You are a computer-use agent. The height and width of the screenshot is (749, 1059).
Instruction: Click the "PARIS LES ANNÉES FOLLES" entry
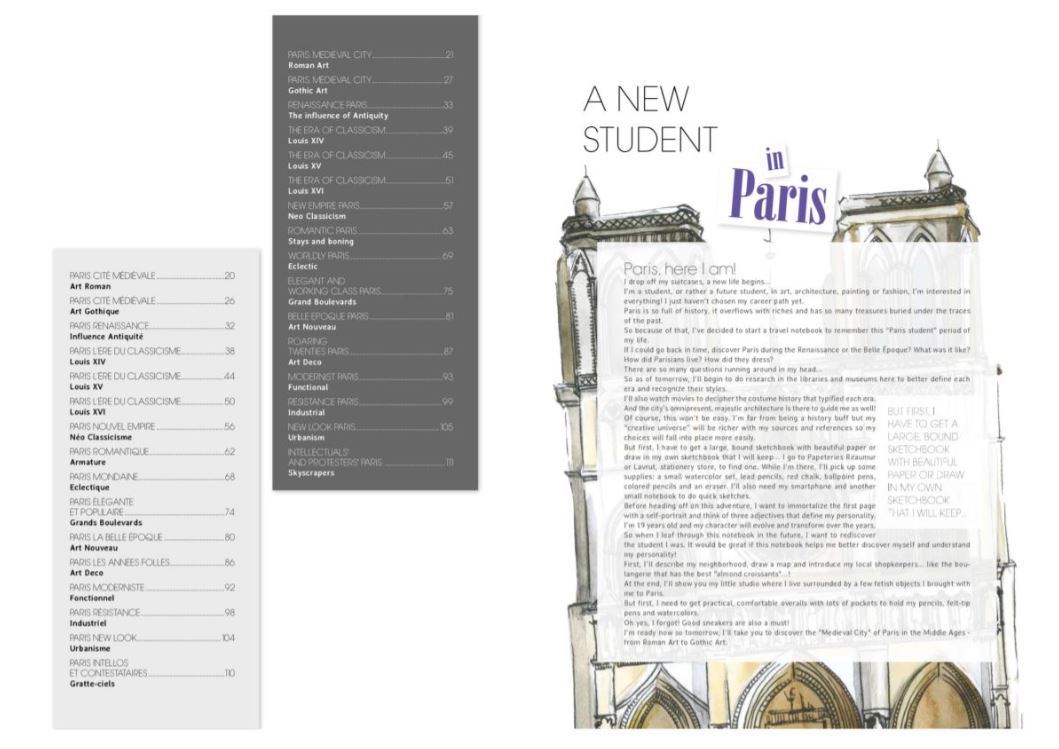click(152, 562)
